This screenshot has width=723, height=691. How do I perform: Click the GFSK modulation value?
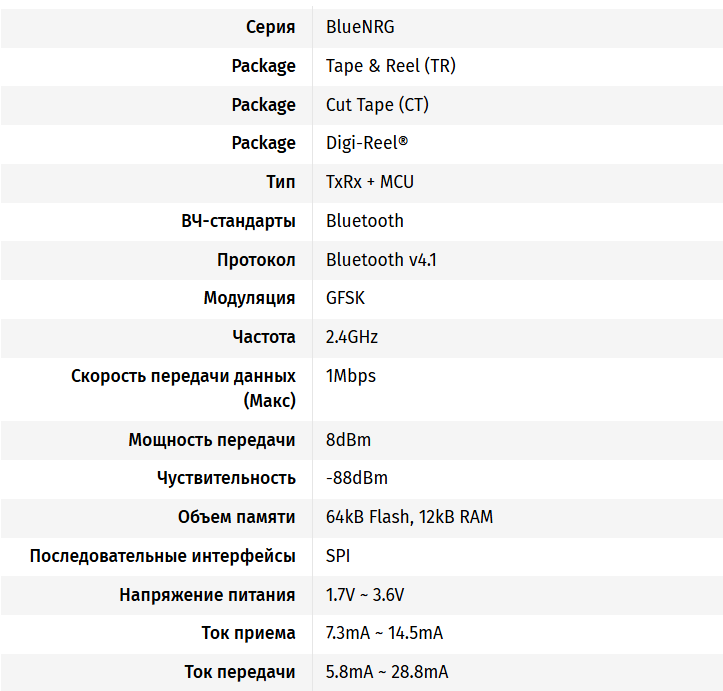(x=345, y=298)
